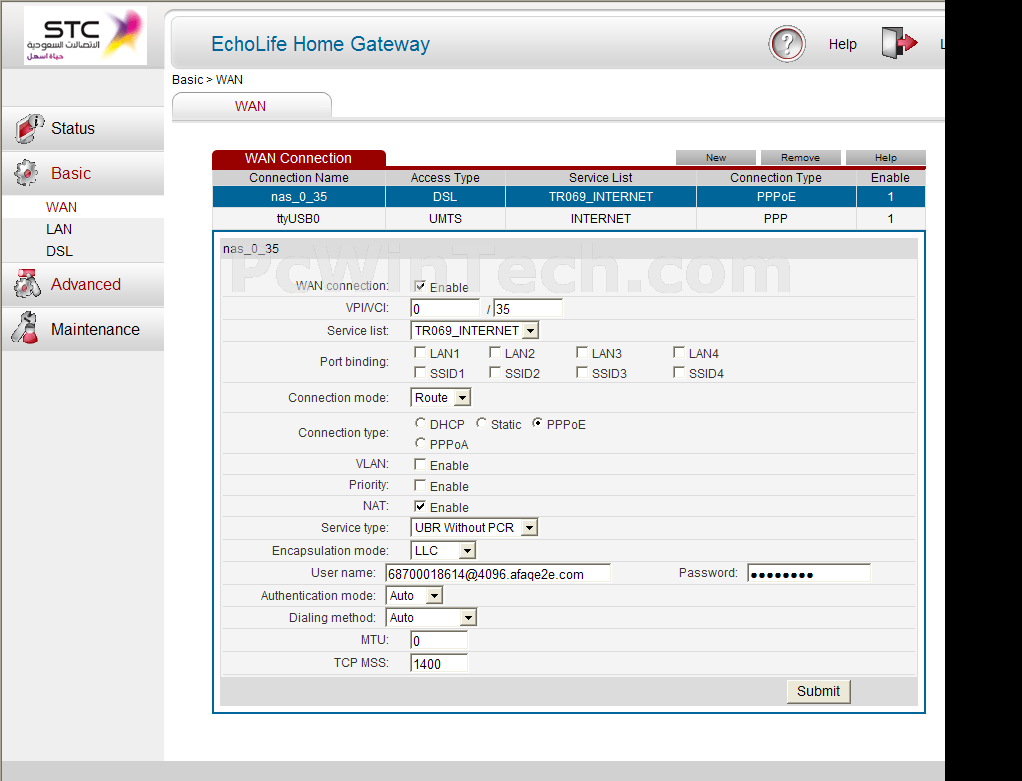Screen dimensions: 1022x781
Task: Click the STC logo
Action: (85, 36)
